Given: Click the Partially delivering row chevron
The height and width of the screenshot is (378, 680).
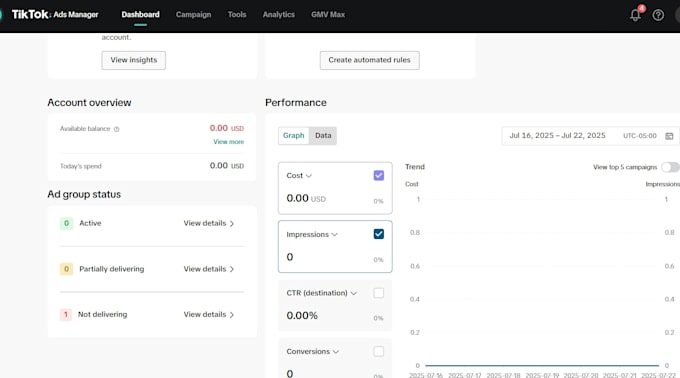Looking at the screenshot, I should click(x=232, y=269).
